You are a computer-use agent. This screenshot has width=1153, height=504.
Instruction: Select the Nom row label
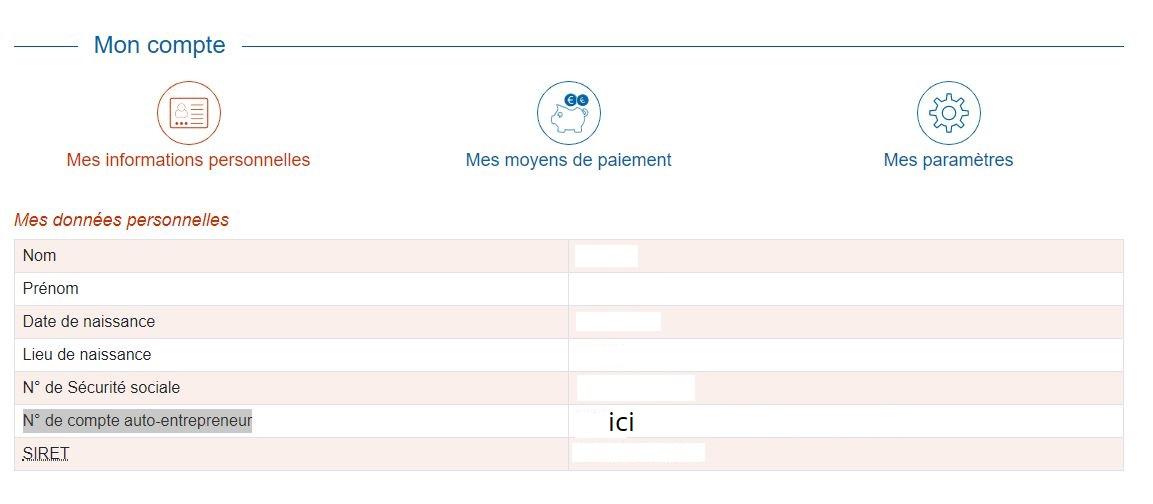pos(40,256)
